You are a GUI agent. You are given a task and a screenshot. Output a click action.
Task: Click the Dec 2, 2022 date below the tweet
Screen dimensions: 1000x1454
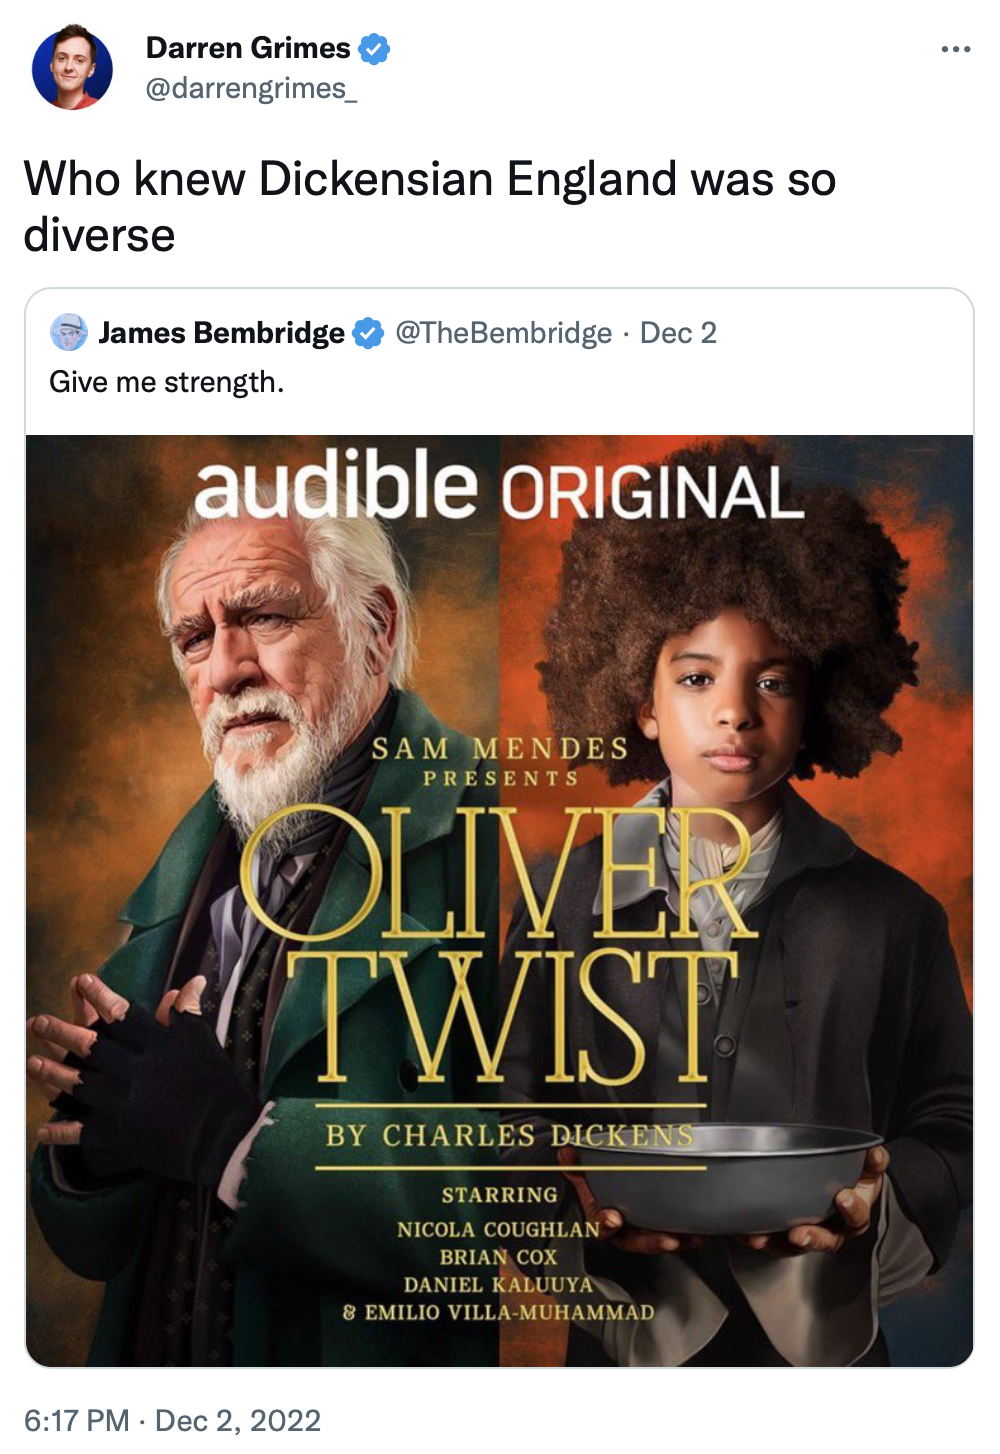(238, 1420)
